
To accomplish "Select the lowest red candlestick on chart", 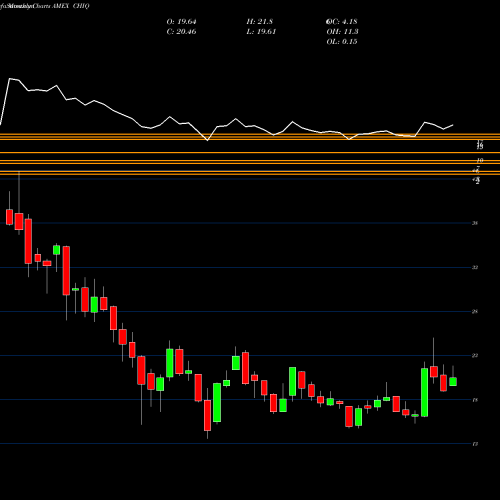I will (207, 415).
